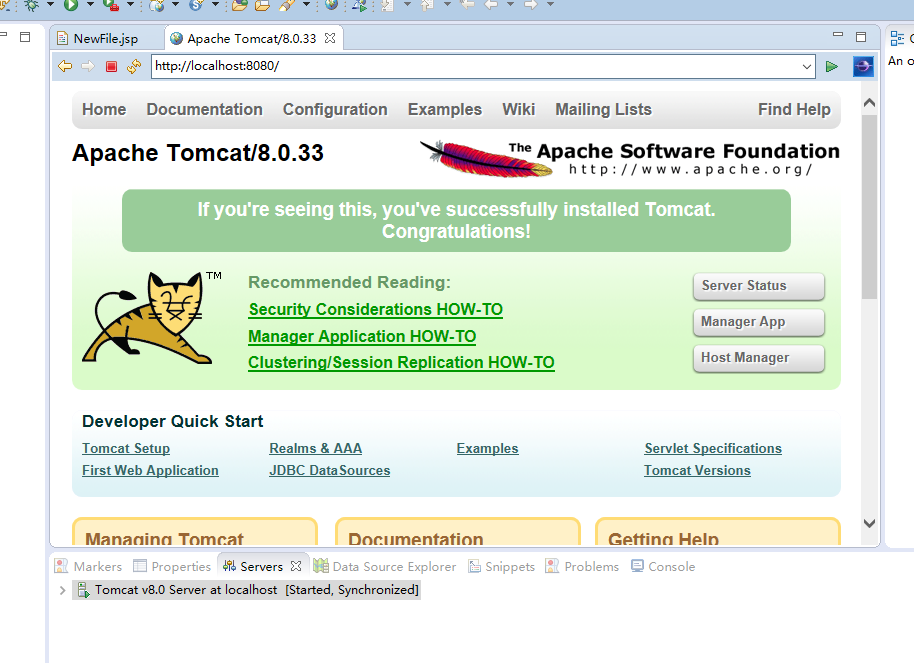Select Tomcat v8.0 Server at localhost row
The width and height of the screenshot is (914, 663).
click(x=246, y=590)
